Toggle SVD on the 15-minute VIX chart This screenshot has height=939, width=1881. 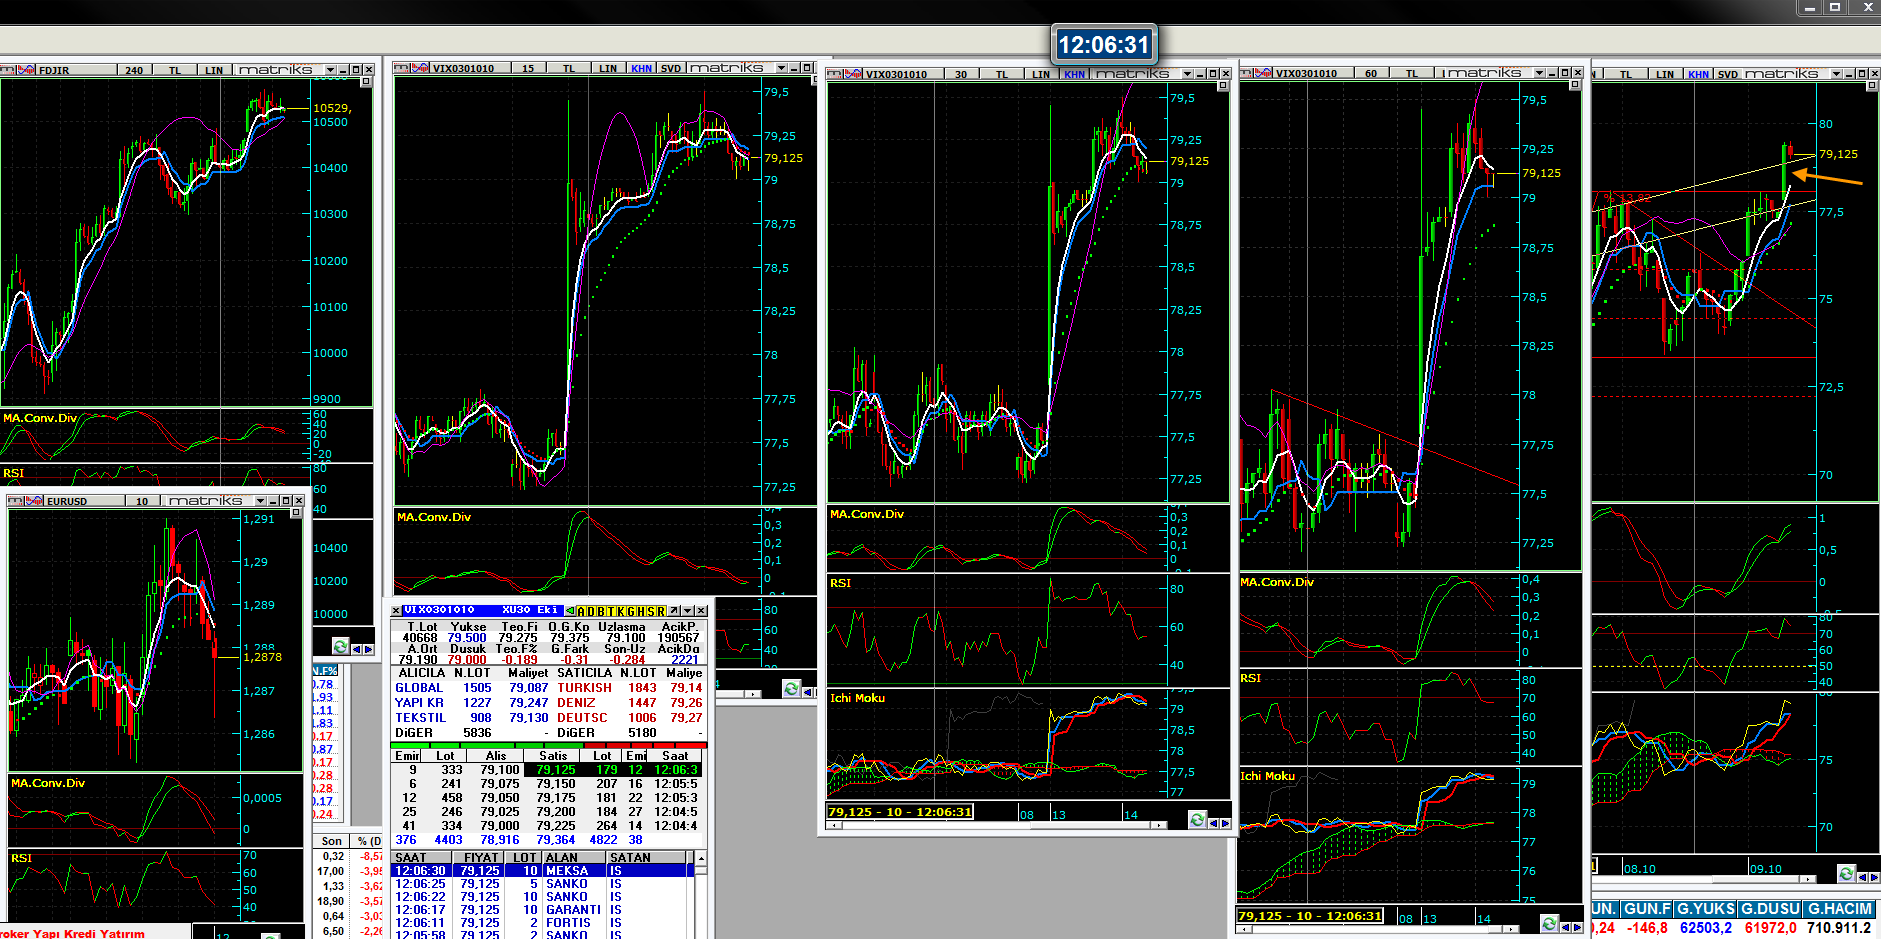[x=670, y=69]
